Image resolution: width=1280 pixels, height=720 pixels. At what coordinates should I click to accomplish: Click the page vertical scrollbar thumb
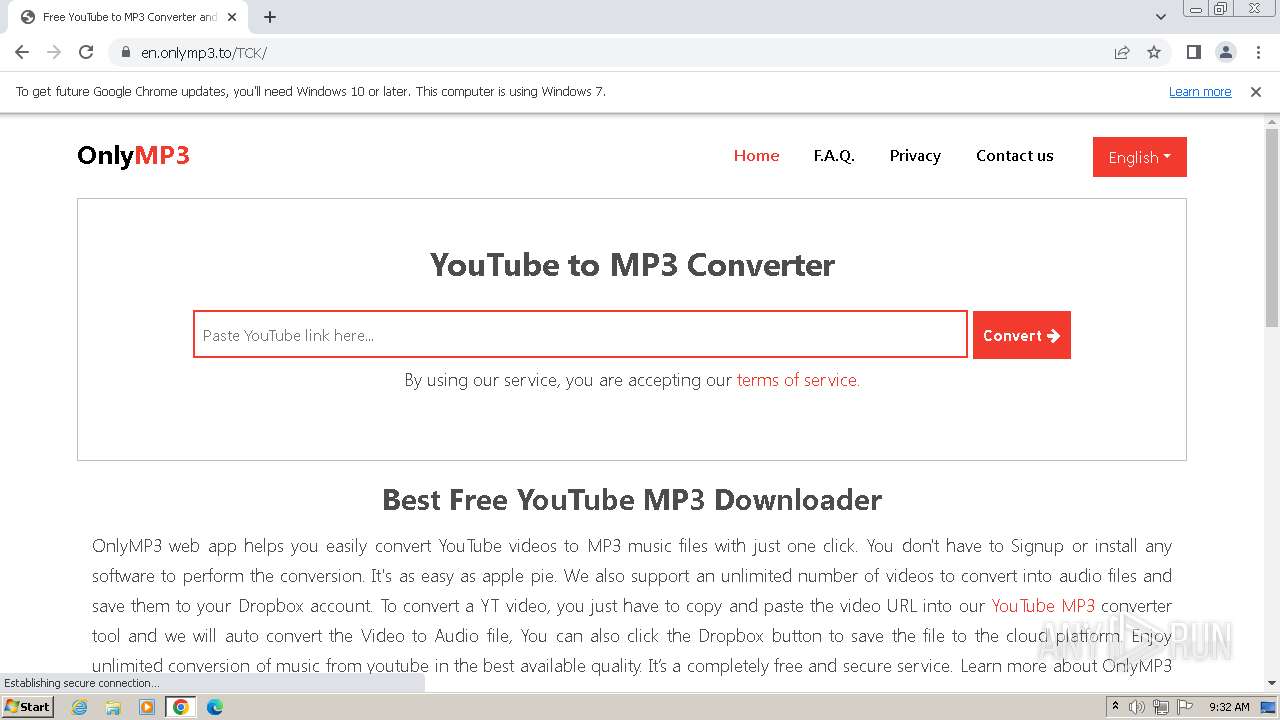(x=1272, y=227)
